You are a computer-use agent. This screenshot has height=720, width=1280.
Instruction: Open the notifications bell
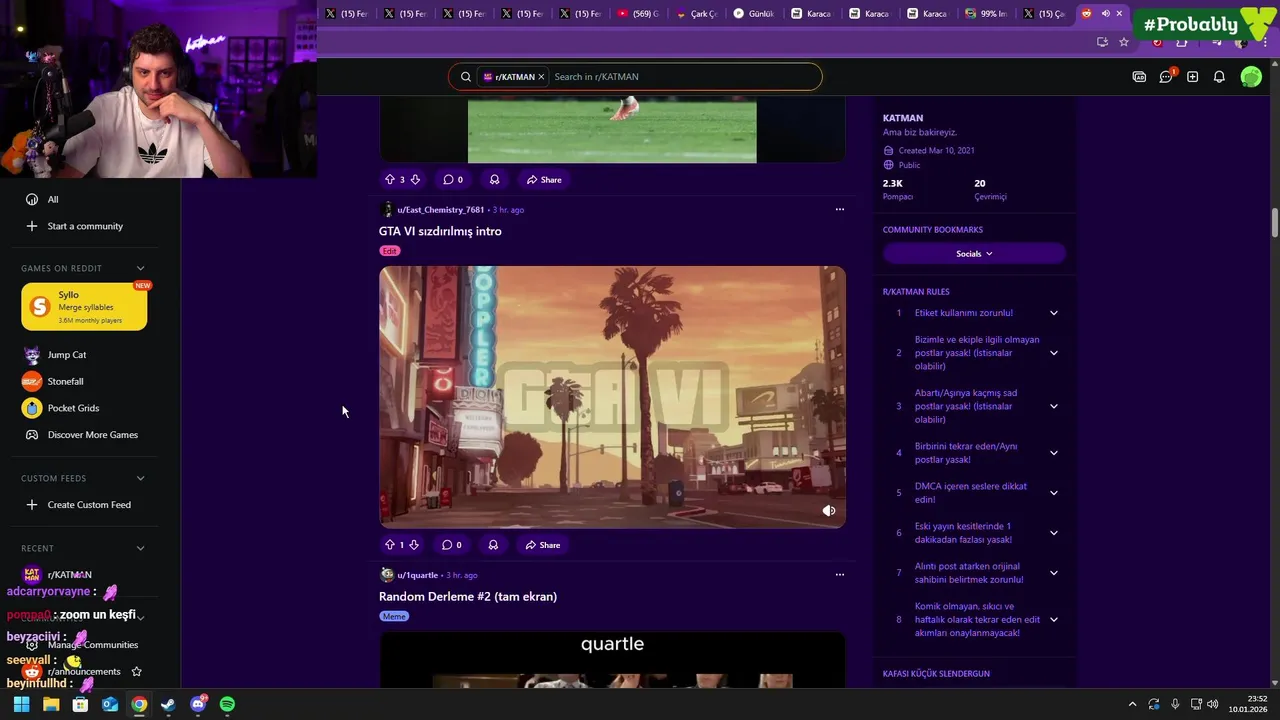click(x=1219, y=77)
